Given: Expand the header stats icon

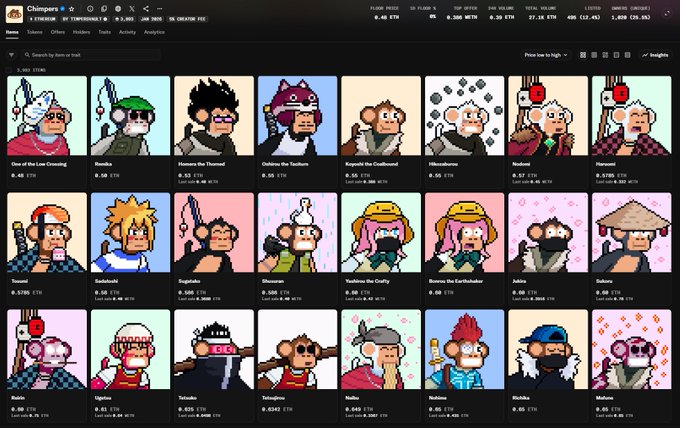Looking at the screenshot, I should point(667,13).
